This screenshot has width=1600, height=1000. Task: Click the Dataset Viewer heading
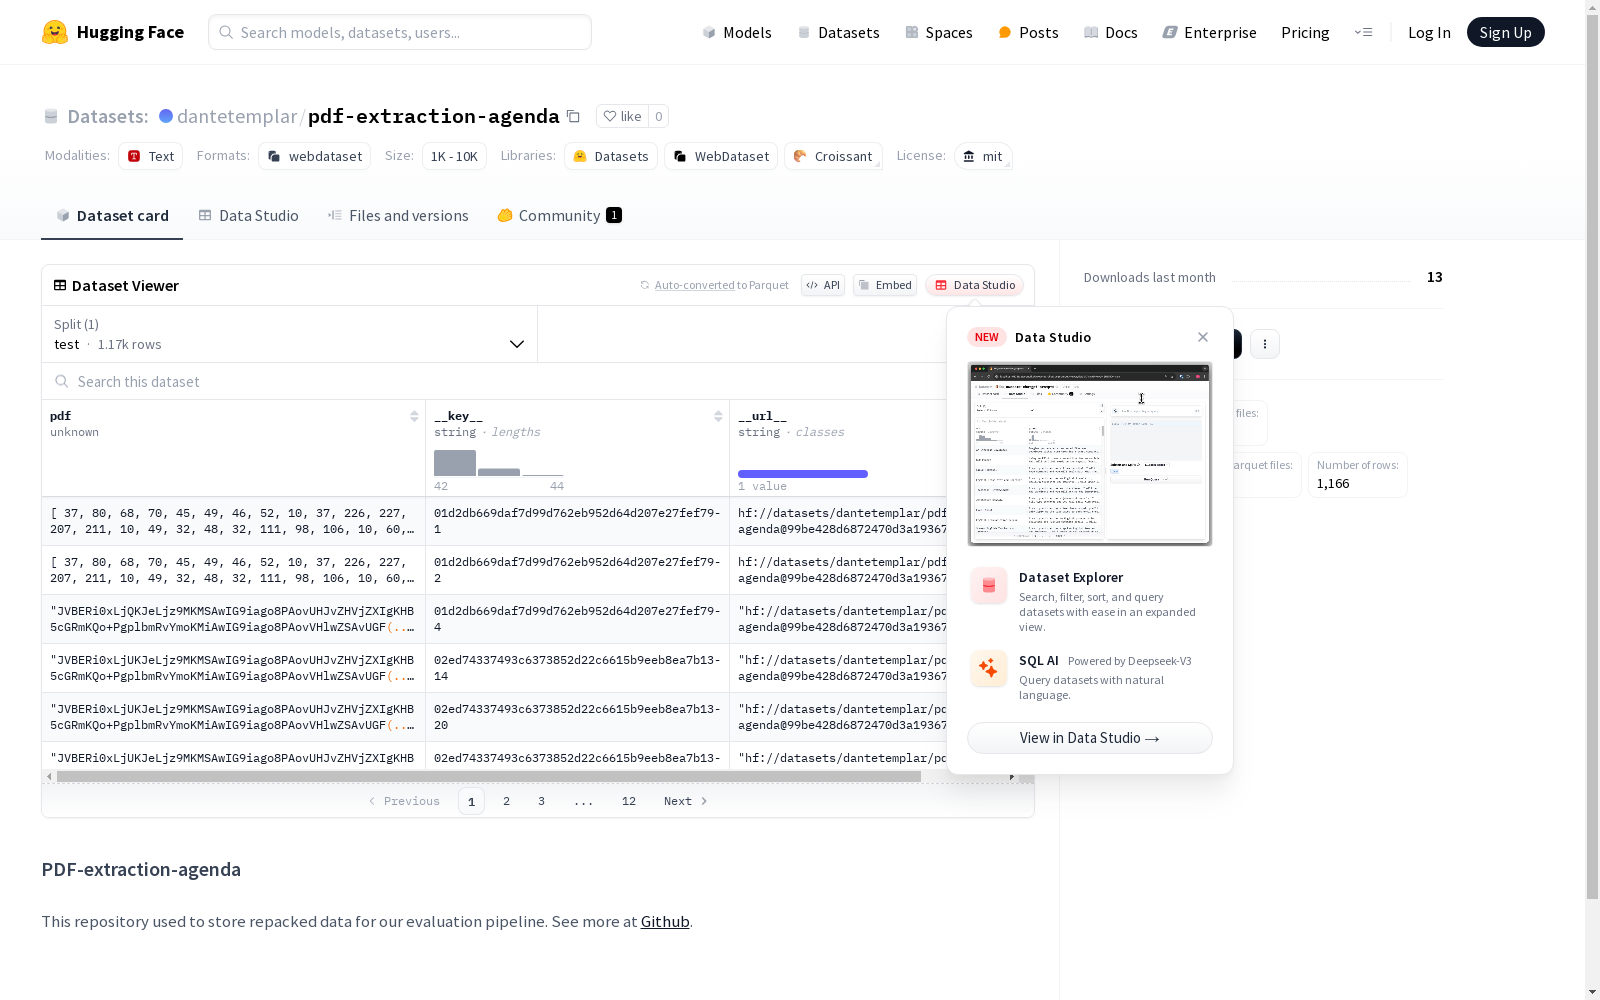[125, 285]
